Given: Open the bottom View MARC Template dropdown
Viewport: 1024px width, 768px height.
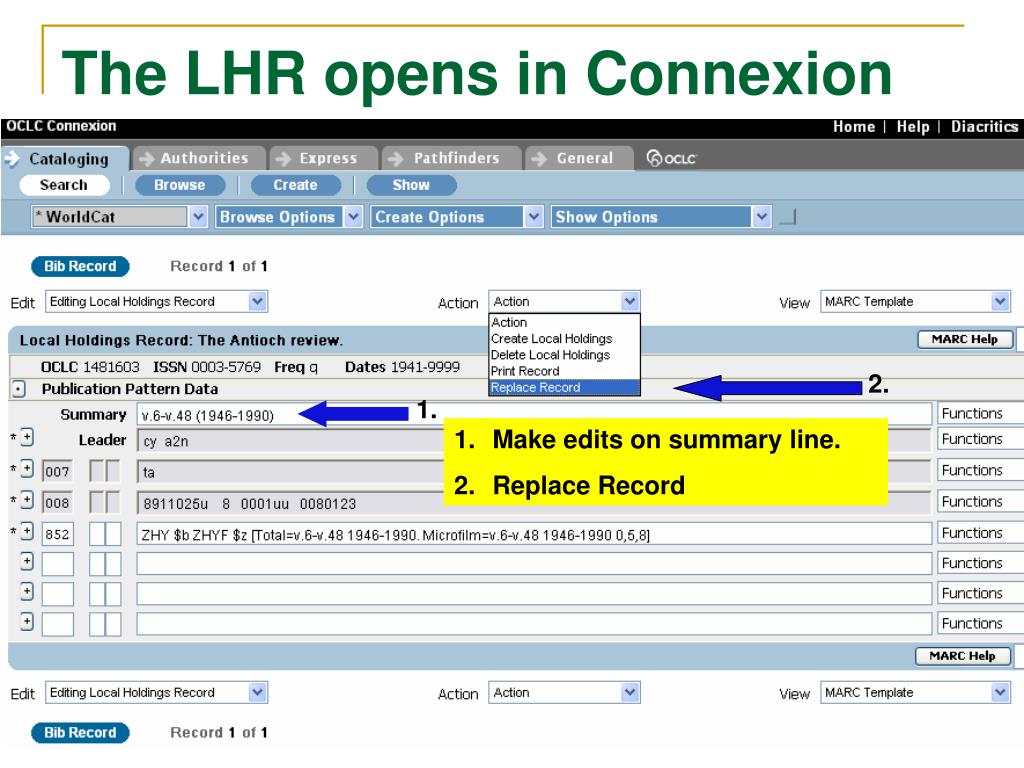Looking at the screenshot, I should 915,693.
